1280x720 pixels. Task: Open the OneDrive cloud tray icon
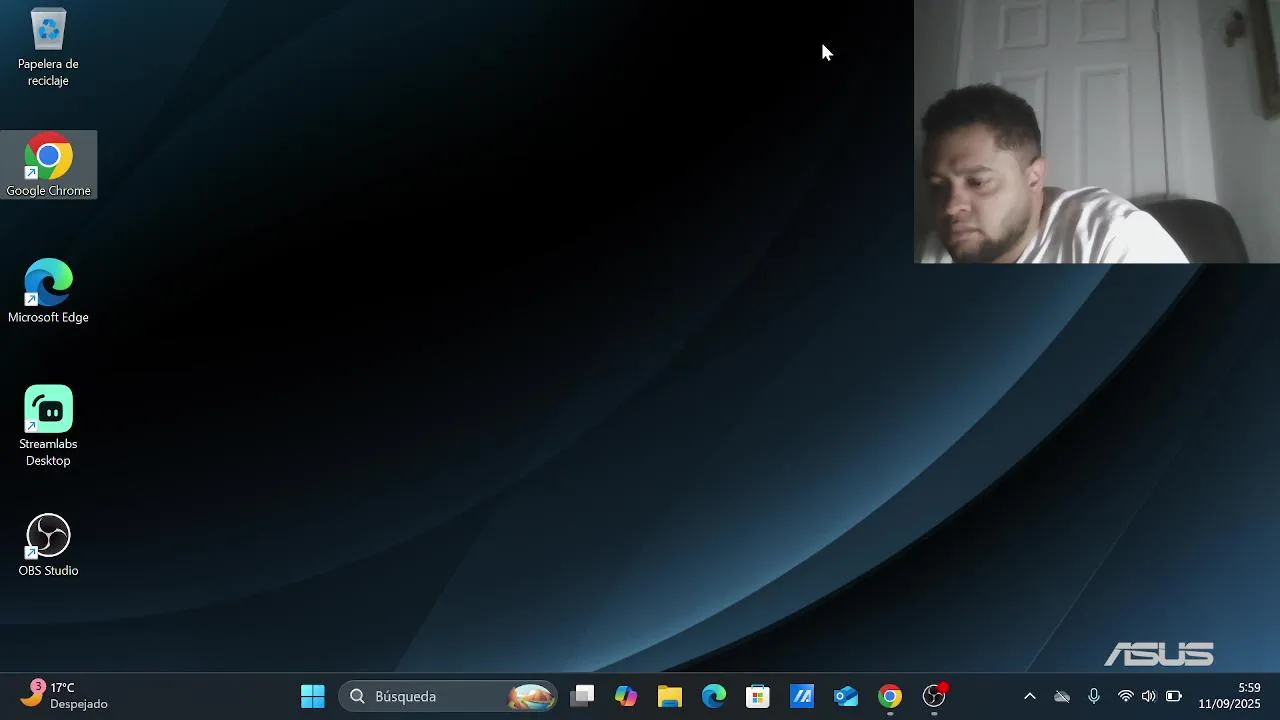(1062, 696)
